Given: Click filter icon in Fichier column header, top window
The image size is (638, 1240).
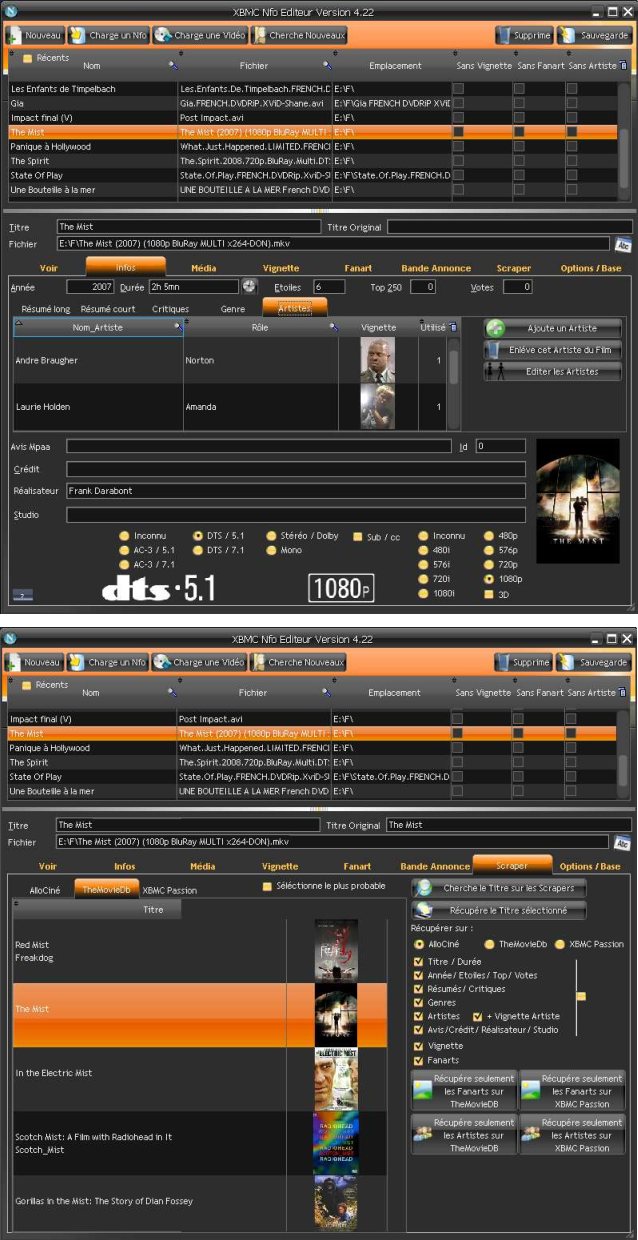Looking at the screenshot, I should coord(326,65).
